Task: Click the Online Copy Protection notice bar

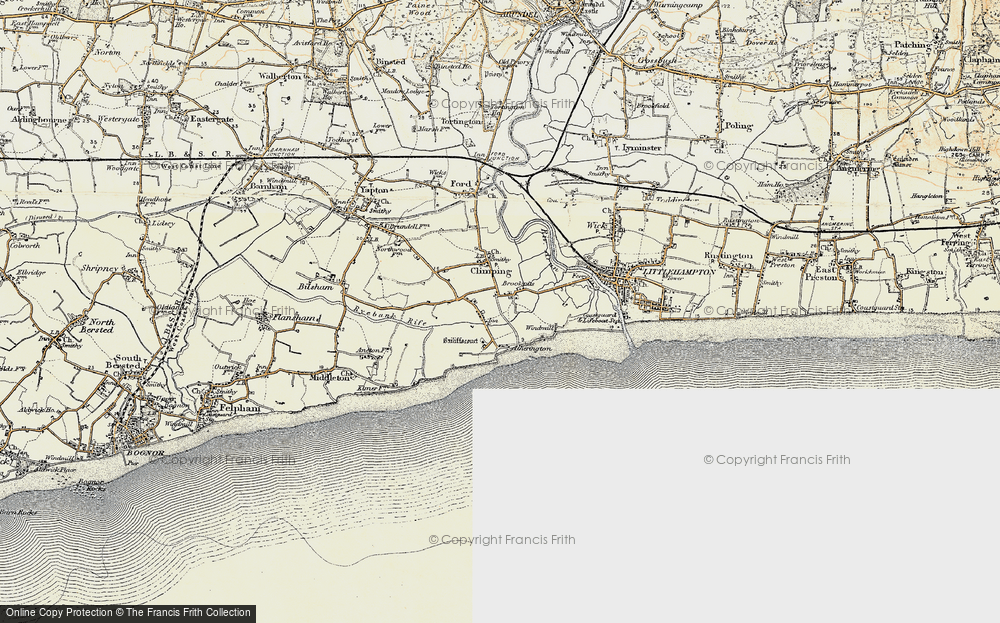Action: [128, 613]
